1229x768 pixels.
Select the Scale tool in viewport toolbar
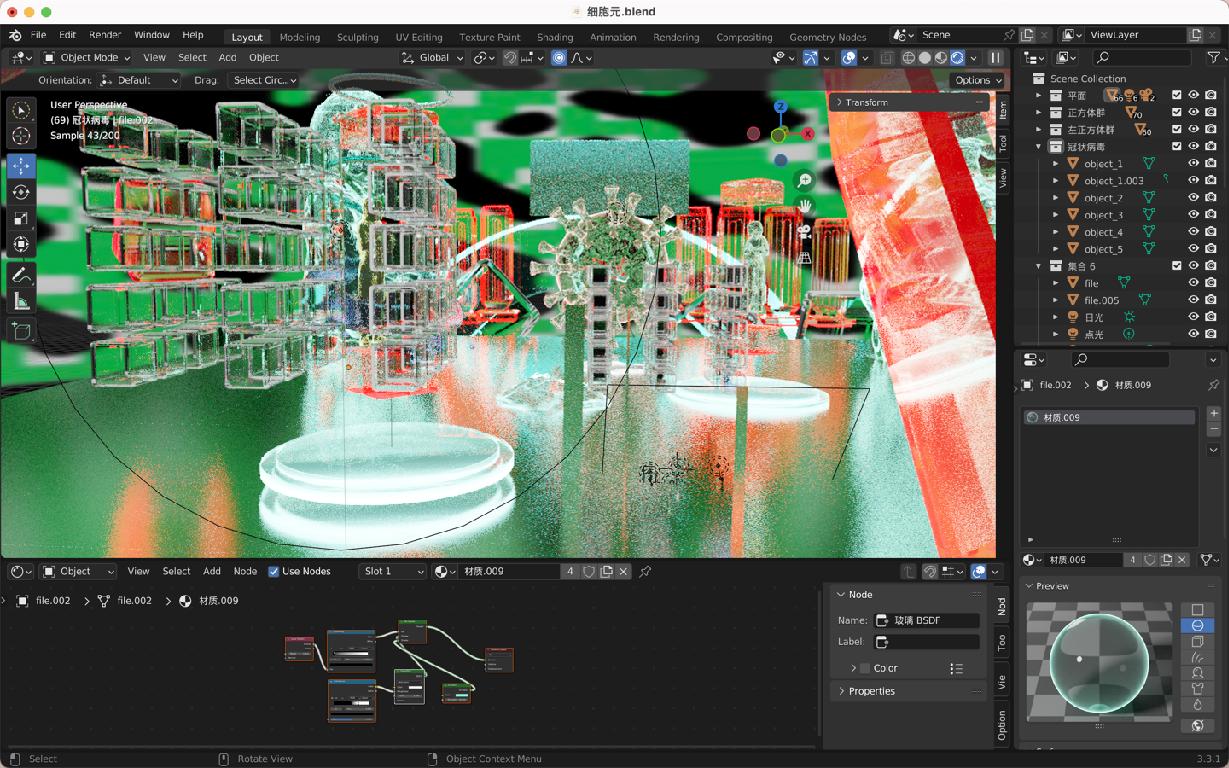point(21,218)
